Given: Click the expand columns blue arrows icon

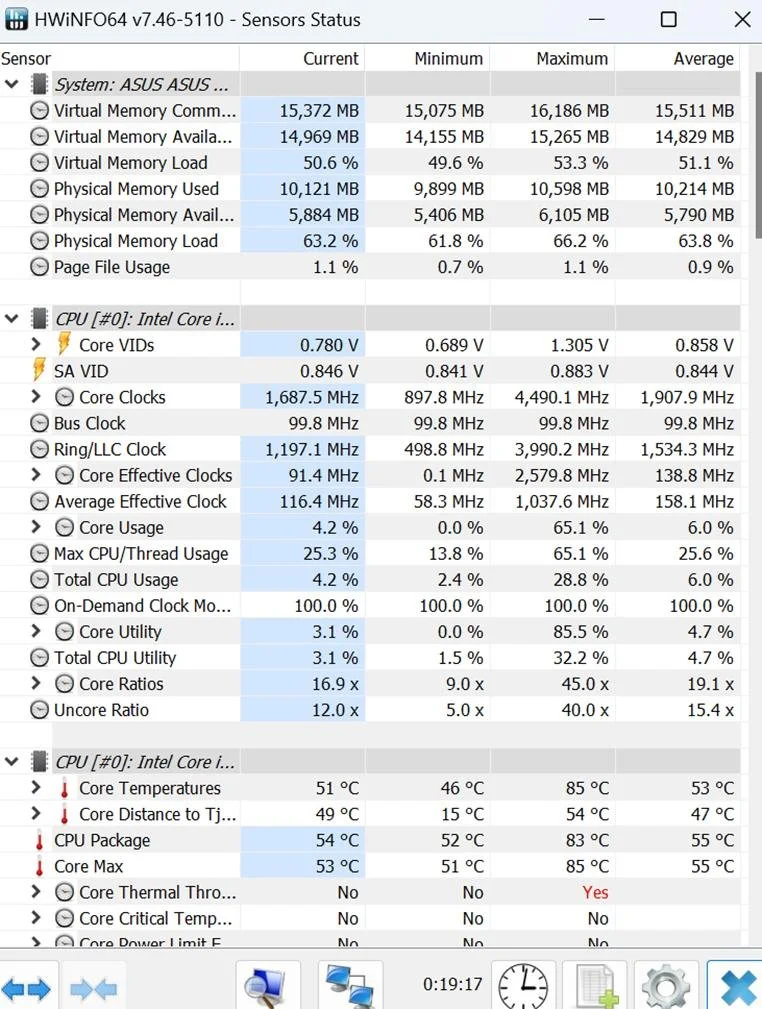Looking at the screenshot, I should (27, 988).
